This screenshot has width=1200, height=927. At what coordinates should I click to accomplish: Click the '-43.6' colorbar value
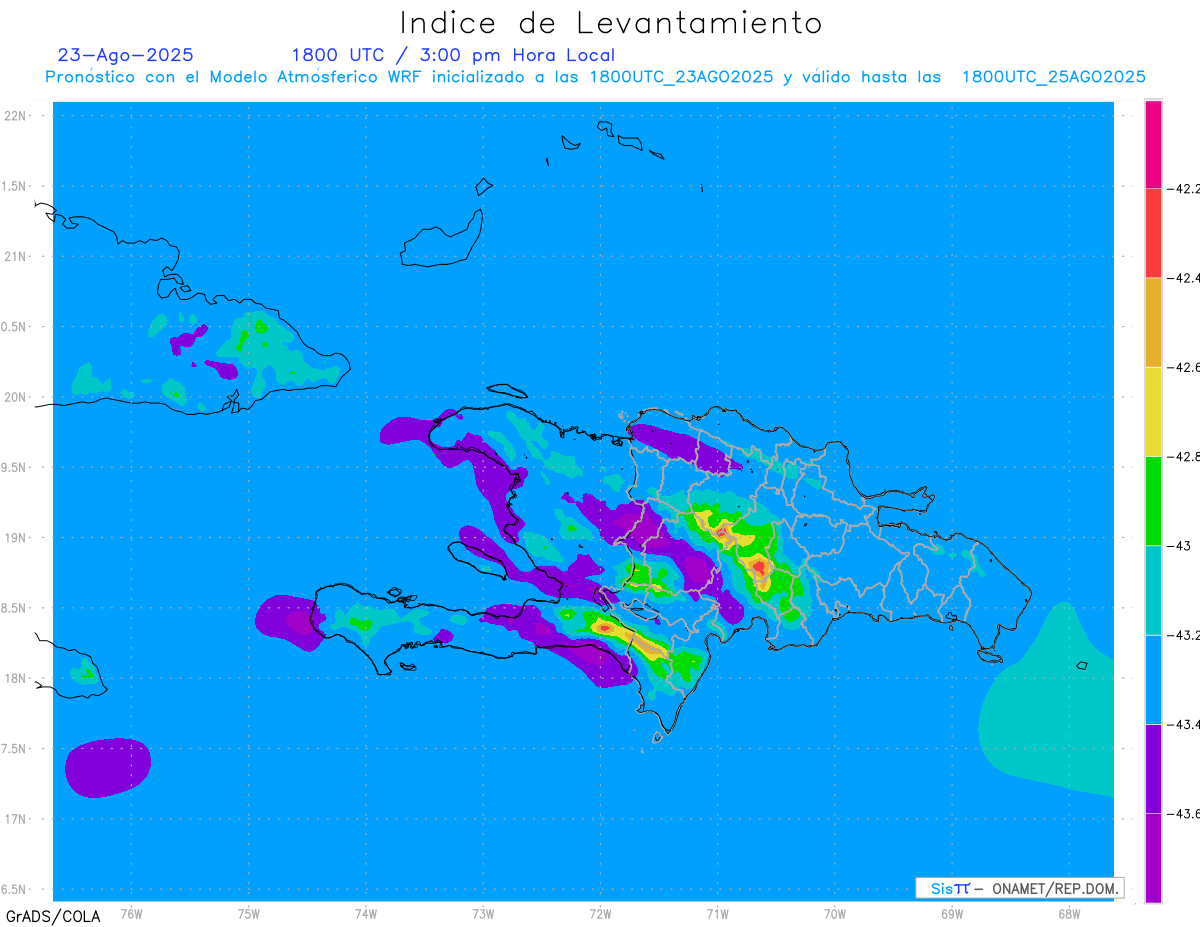1185,814
